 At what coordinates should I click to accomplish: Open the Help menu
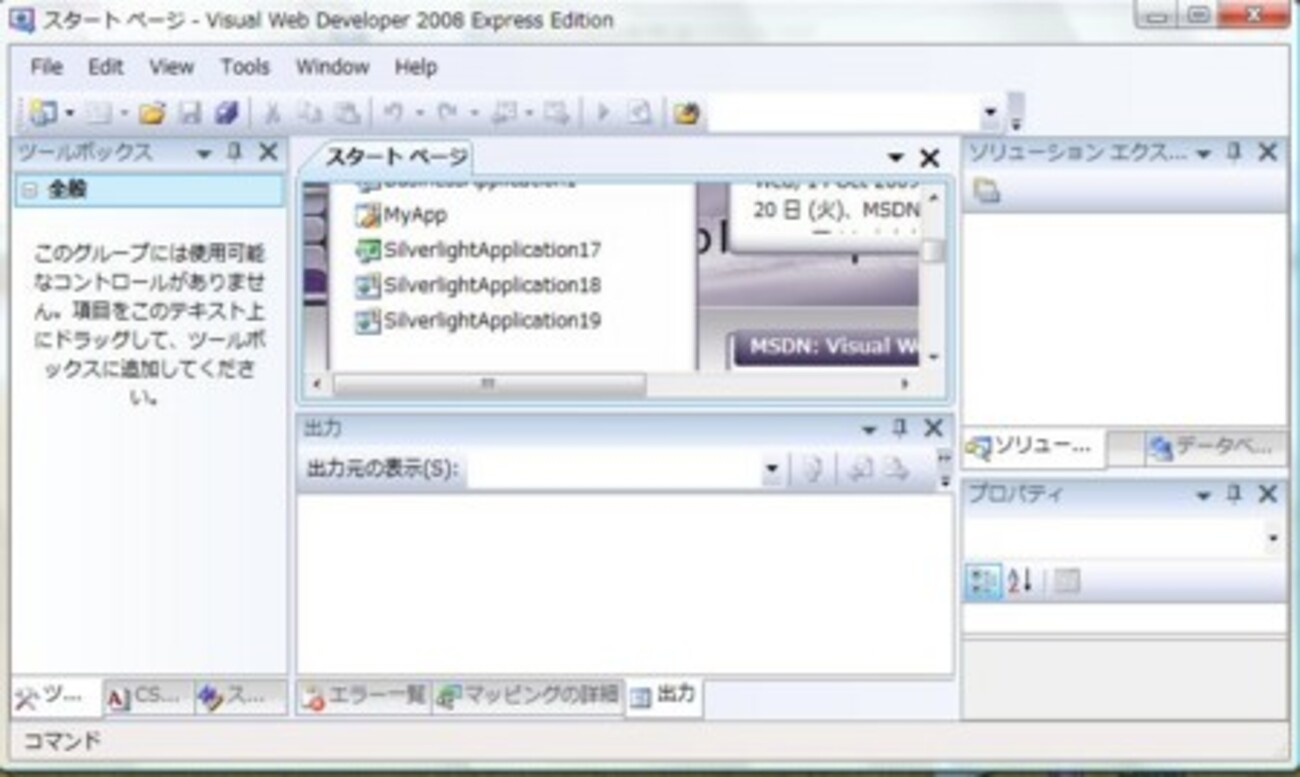point(415,67)
